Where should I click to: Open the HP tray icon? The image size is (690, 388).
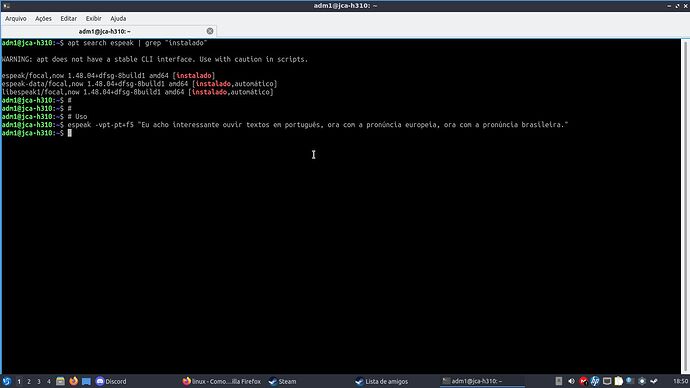pos(595,381)
